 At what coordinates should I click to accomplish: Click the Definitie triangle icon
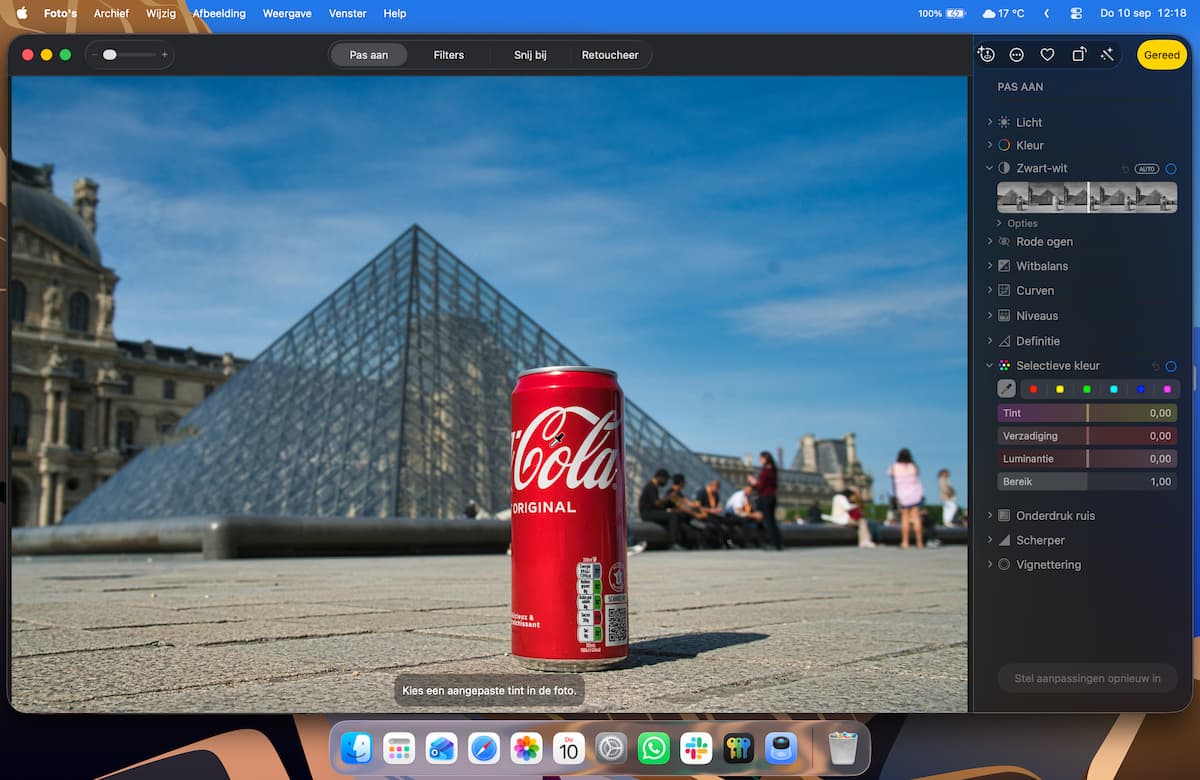click(x=1004, y=341)
